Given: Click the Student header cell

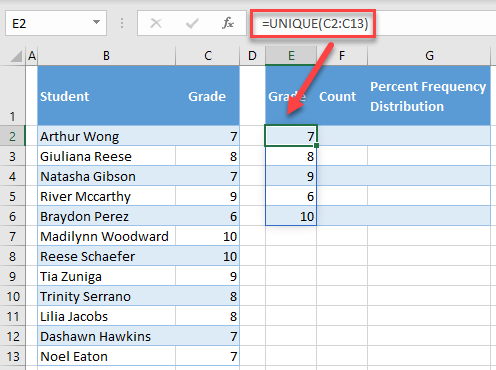Looking at the screenshot, I should (106, 95).
